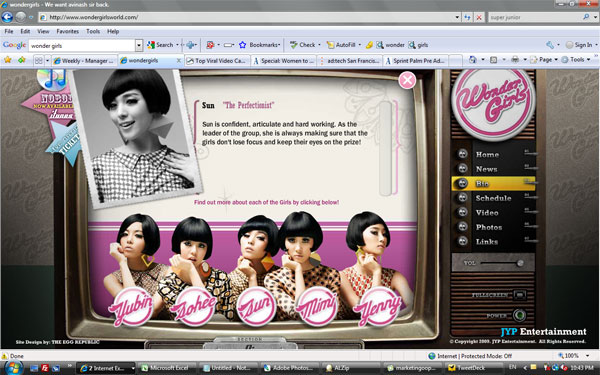
Task: Expand the search provider dropdown arrow
Action: coord(595,17)
